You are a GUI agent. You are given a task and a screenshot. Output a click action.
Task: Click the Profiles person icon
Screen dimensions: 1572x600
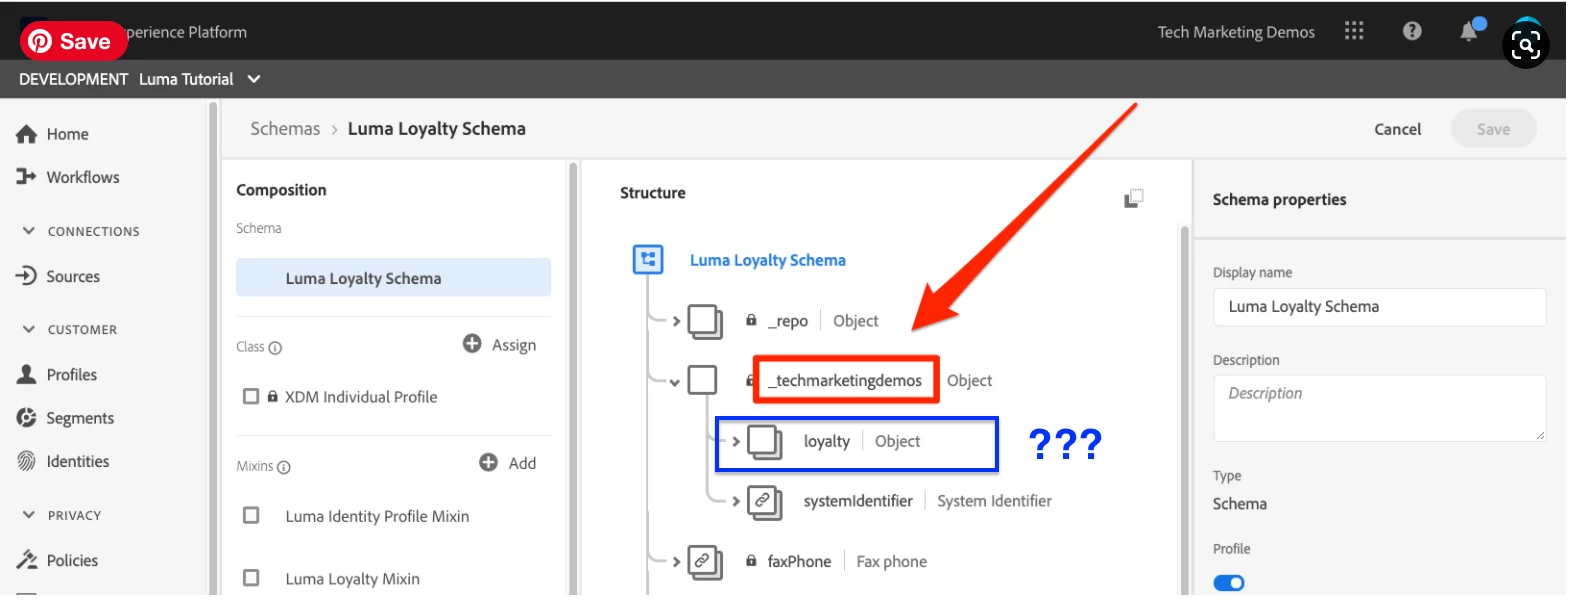[27, 374]
